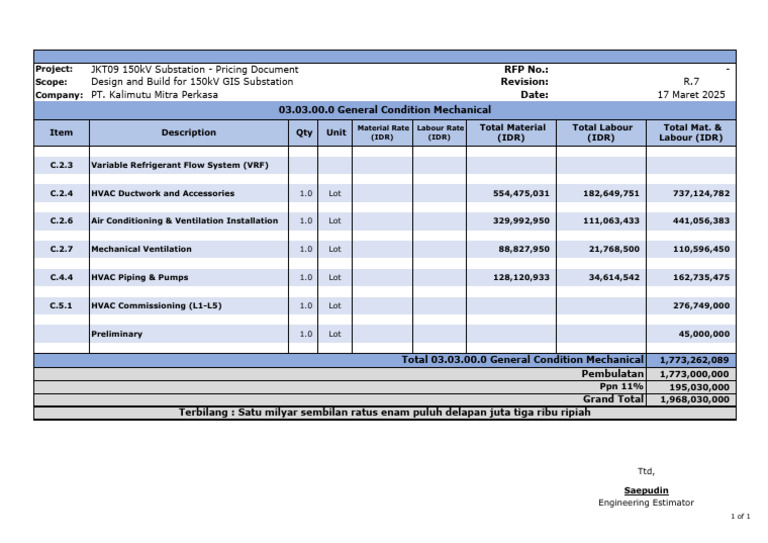This screenshot has height=543, width=768.
Task: Click company name 'PT. Kalimutu Mitra Perkasa'
Action: pyautogui.click(x=154, y=94)
